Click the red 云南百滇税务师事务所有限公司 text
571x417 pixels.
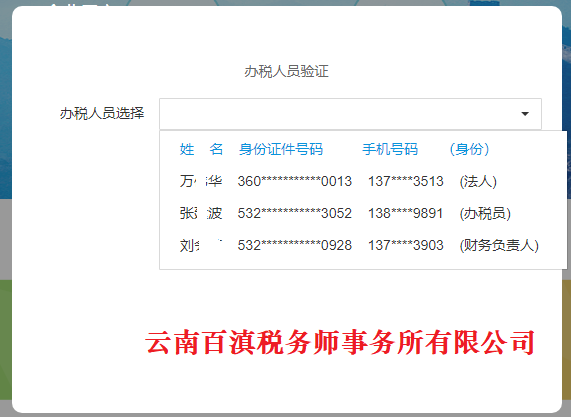point(340,342)
